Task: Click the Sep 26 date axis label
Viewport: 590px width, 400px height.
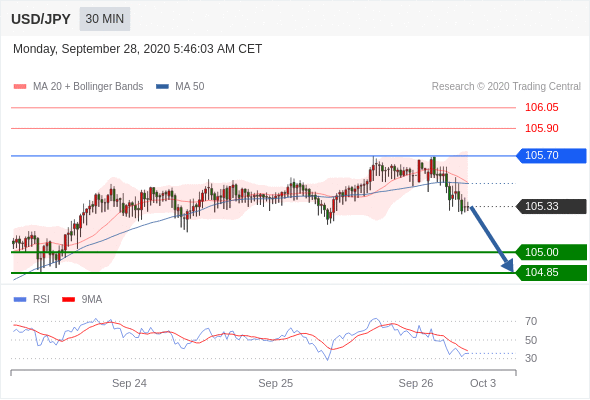Action: click(416, 383)
